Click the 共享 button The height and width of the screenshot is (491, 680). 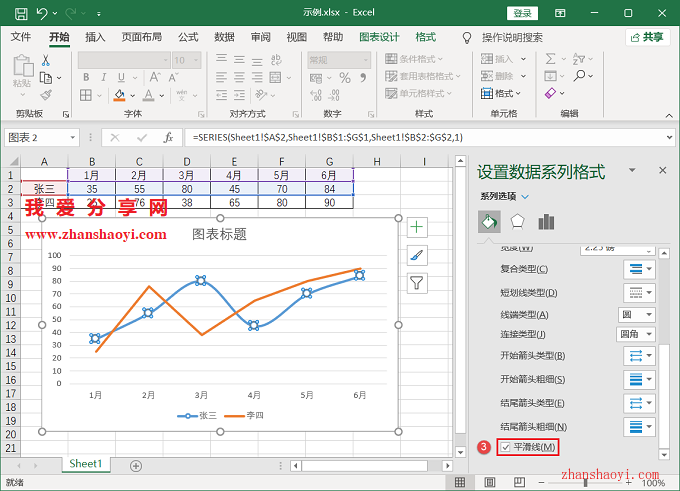(x=647, y=37)
